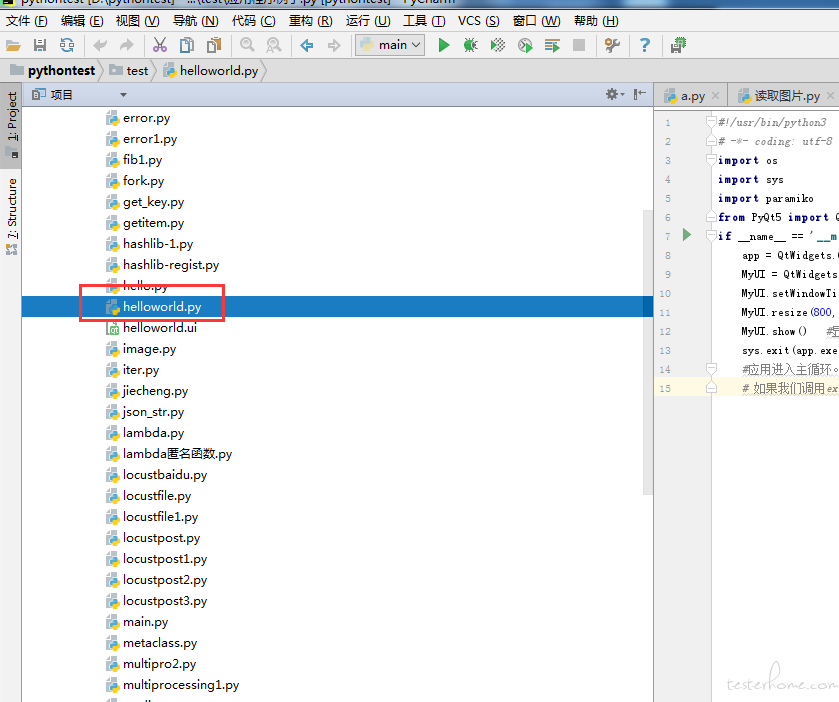
Task: Open the 文件 (F) menu
Action: click(27, 21)
